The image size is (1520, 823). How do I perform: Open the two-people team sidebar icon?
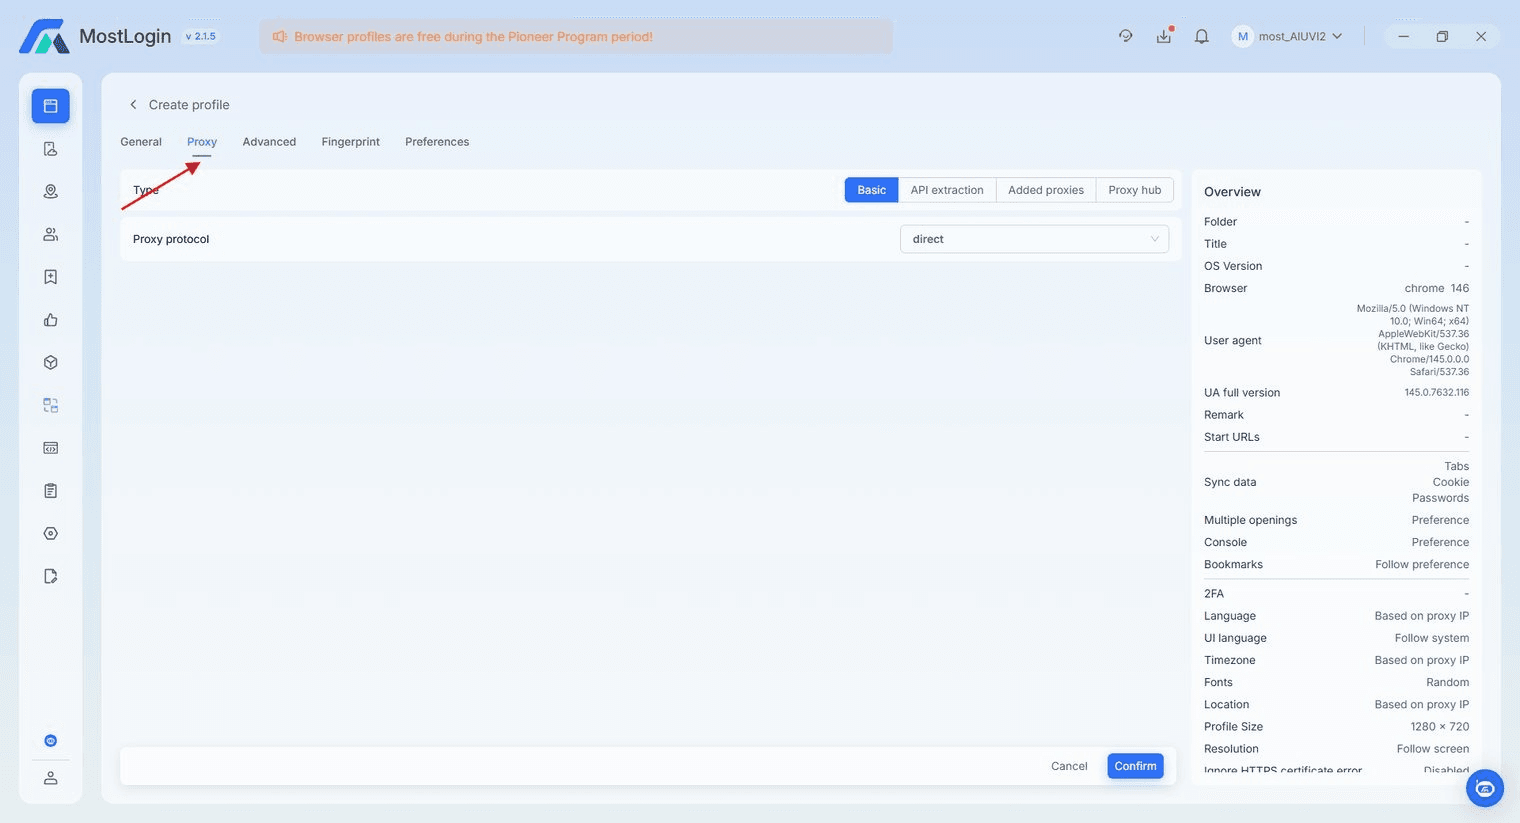click(50, 235)
